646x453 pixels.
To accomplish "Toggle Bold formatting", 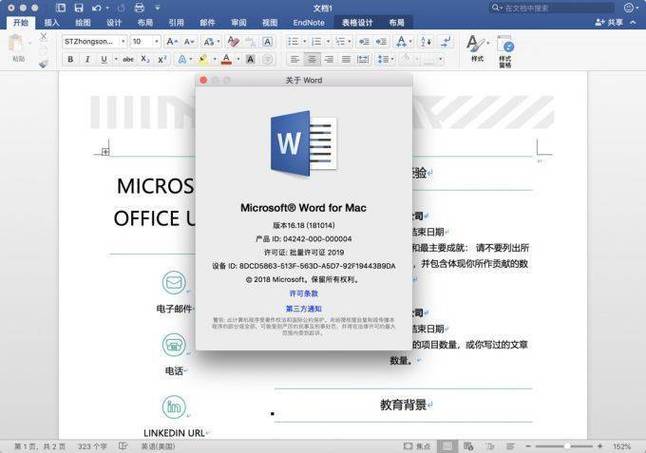I will pos(70,59).
